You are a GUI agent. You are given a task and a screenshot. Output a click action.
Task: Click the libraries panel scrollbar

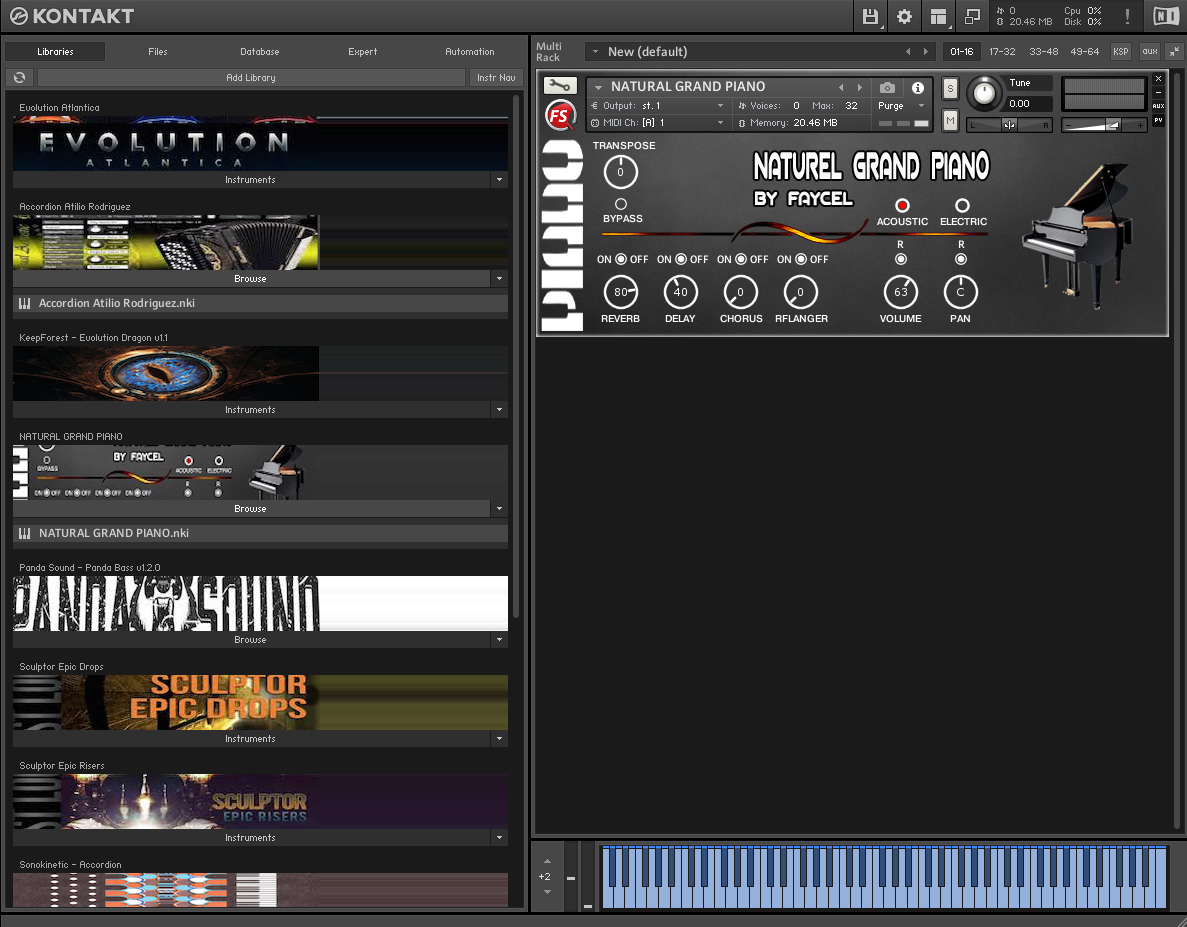(x=517, y=356)
